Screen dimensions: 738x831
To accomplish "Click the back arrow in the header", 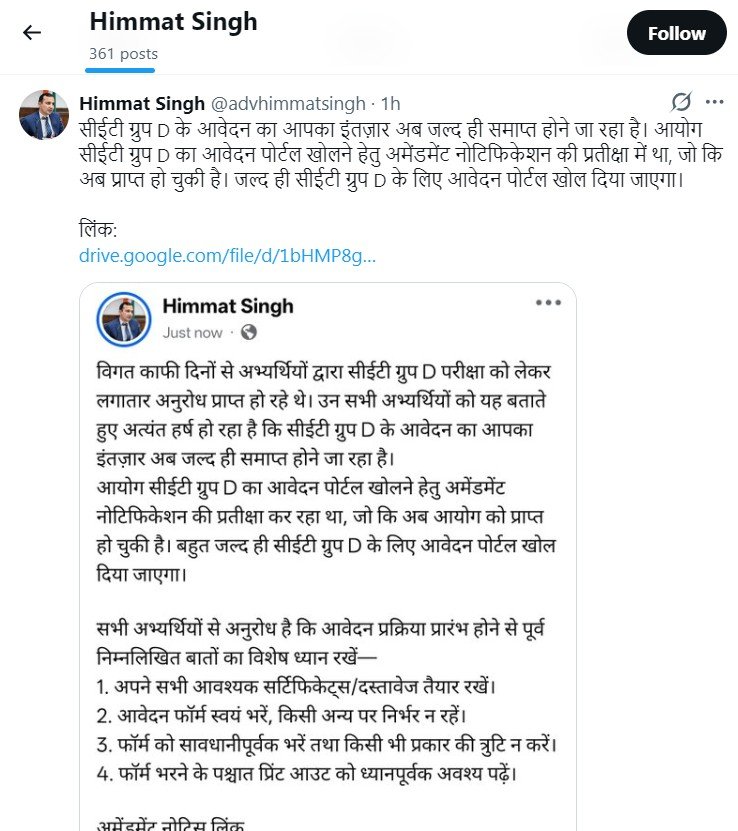I will 32,33.
